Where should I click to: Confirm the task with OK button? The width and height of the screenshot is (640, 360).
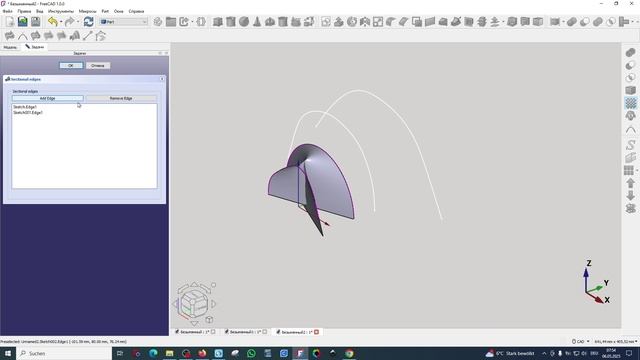(x=71, y=65)
